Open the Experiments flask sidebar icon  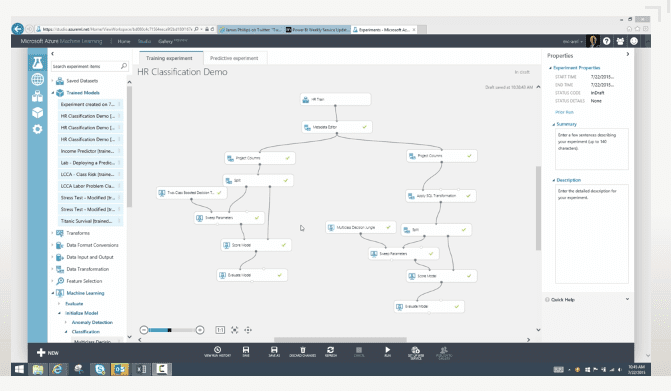pos(37,63)
